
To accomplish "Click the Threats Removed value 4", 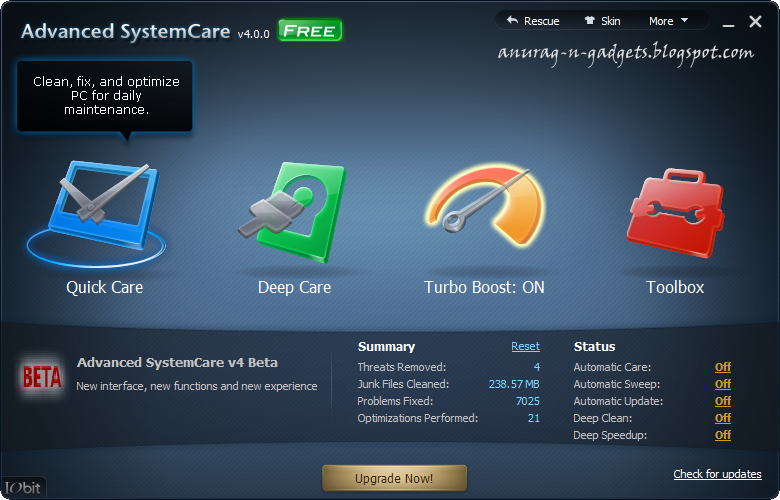I will click(x=537, y=367).
